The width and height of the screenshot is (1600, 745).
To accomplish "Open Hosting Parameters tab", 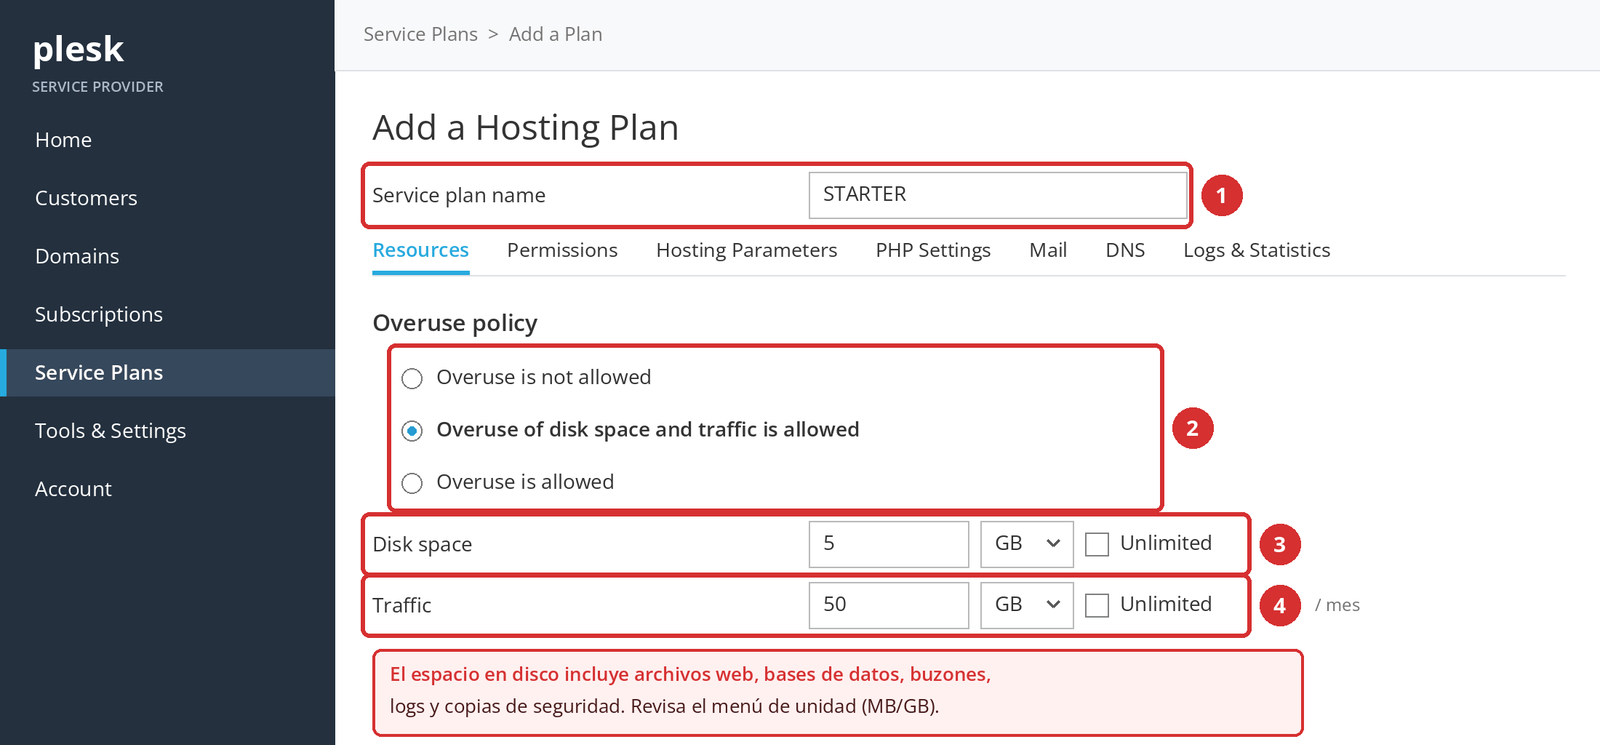I will (747, 250).
